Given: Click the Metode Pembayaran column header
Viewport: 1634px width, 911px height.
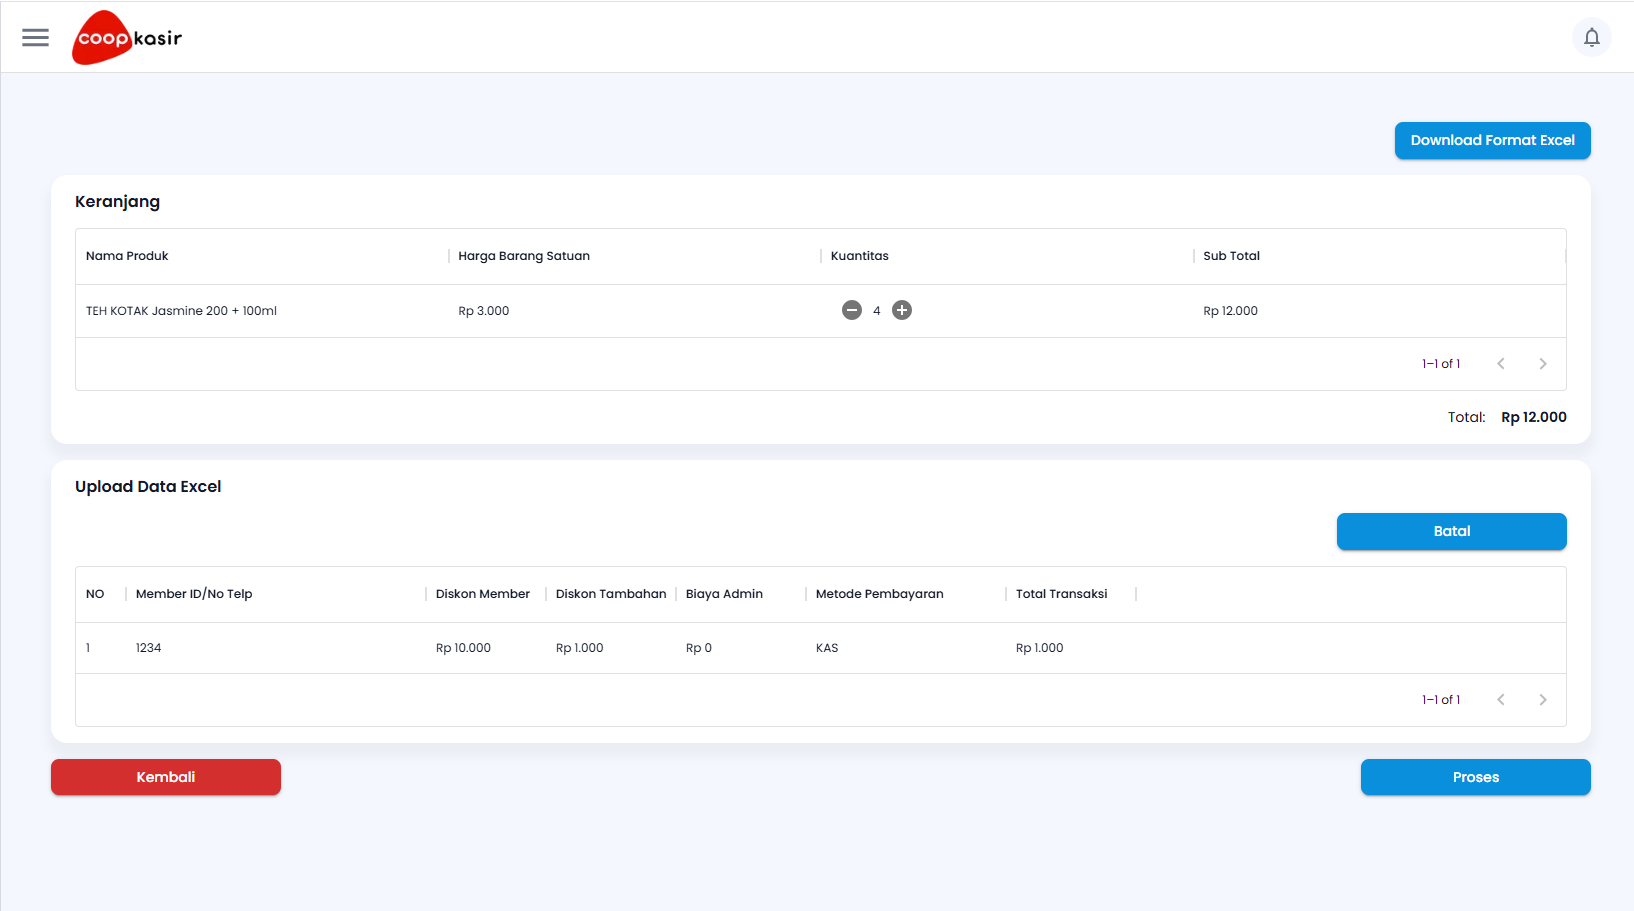Looking at the screenshot, I should pyautogui.click(x=879, y=593).
